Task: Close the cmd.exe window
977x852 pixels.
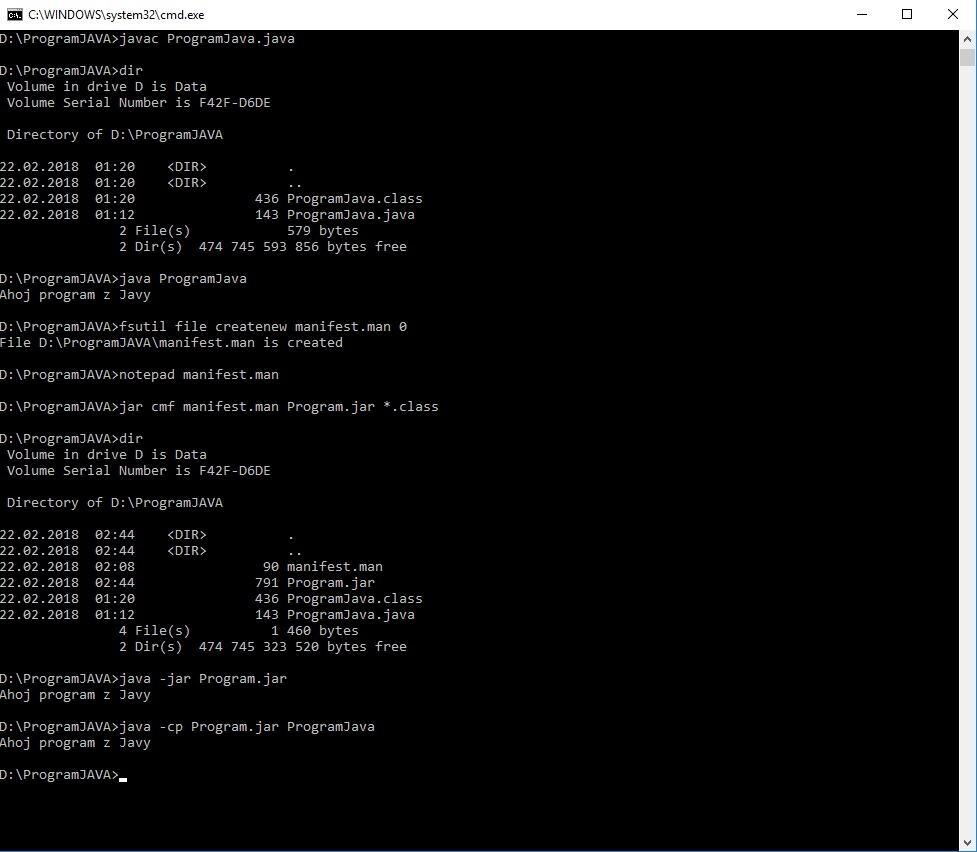Action: [953, 14]
